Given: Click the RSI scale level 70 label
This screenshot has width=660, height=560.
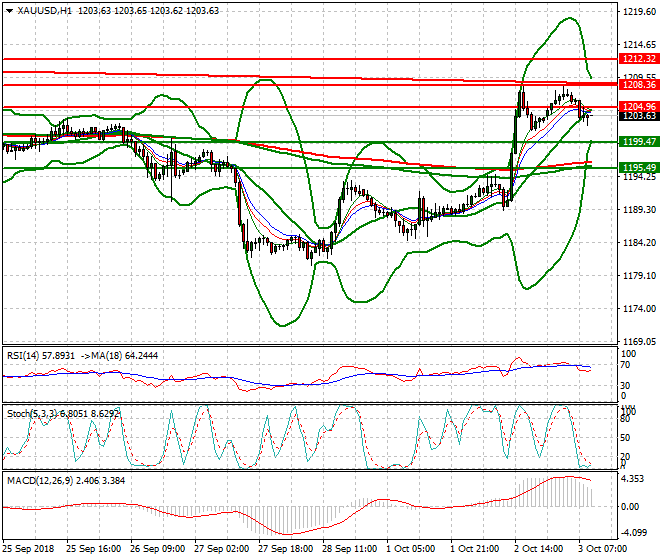Looking at the screenshot, I should pos(625,365).
